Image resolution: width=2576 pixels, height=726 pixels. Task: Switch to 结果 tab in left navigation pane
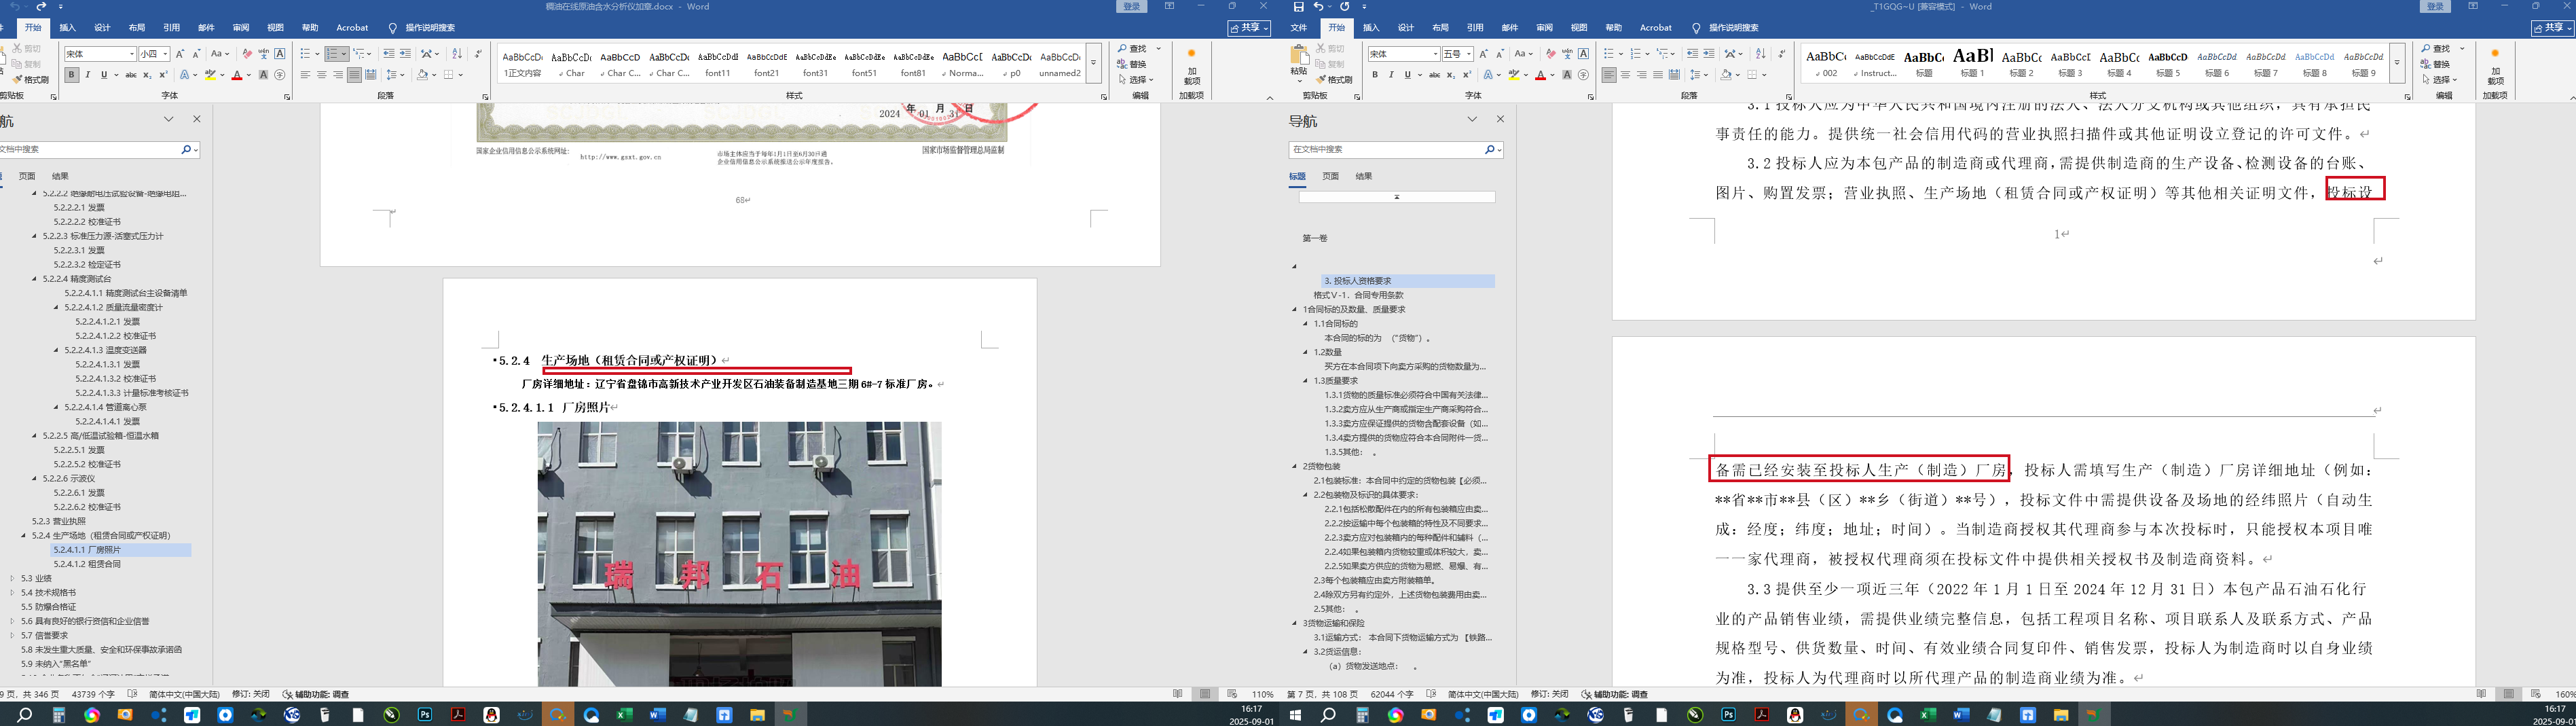click(x=60, y=176)
